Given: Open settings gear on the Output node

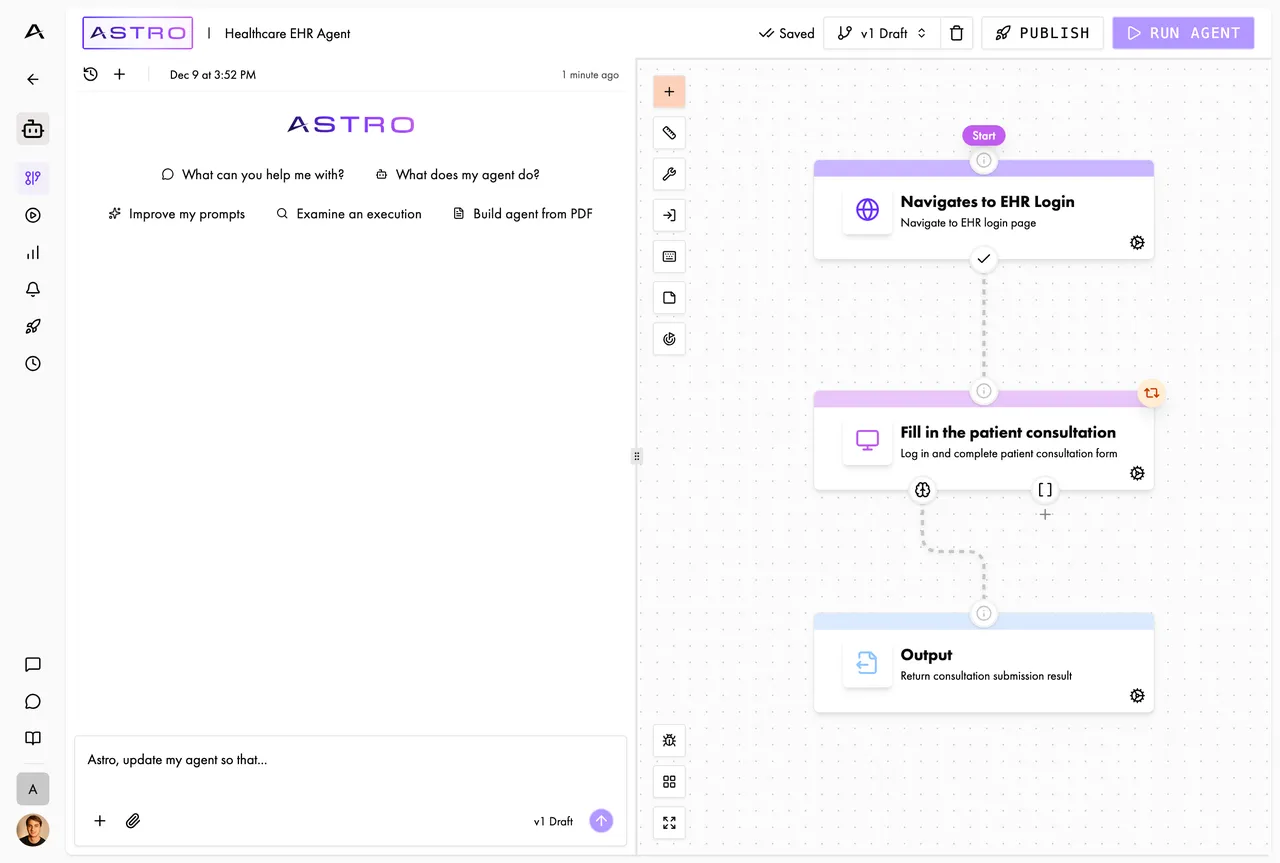Looking at the screenshot, I should pos(1137,695).
